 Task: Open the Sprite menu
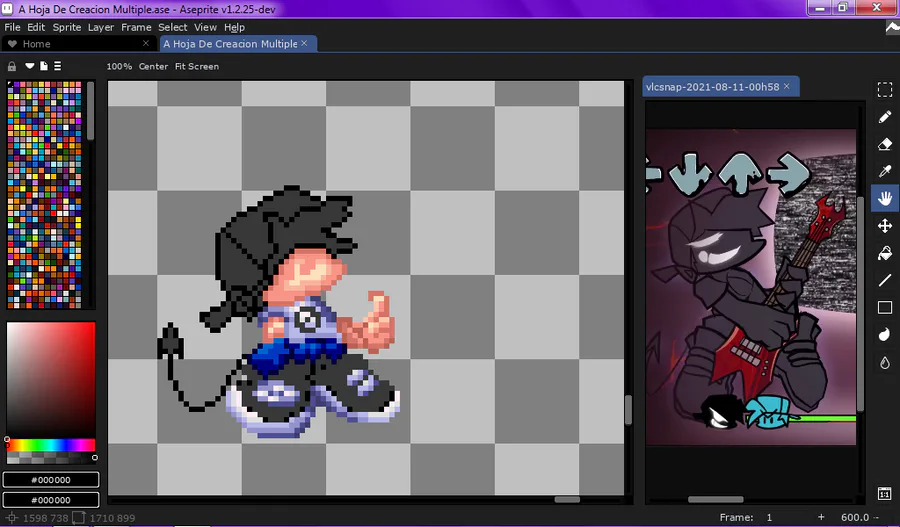click(x=67, y=27)
